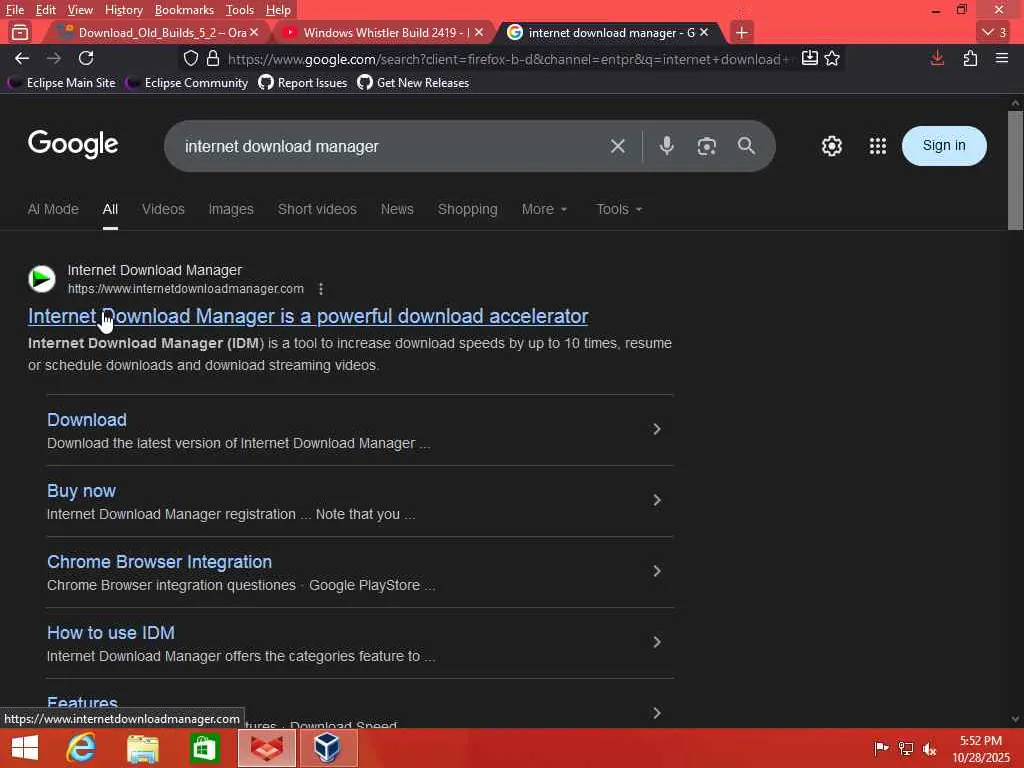Open the Eclipse Main Site bookmark
This screenshot has height=768, width=1024.
pos(63,83)
